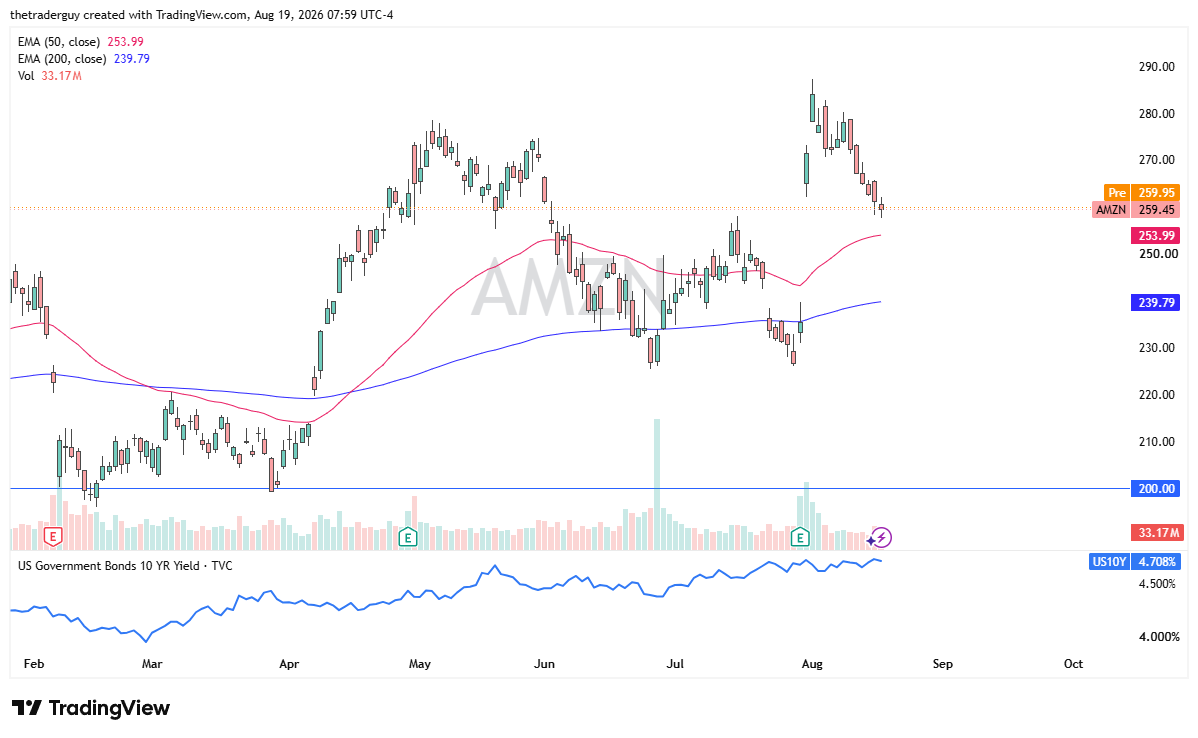The height and width of the screenshot is (738, 1198).
Task: Click the Sep label on the time axis
Action: coord(943,664)
